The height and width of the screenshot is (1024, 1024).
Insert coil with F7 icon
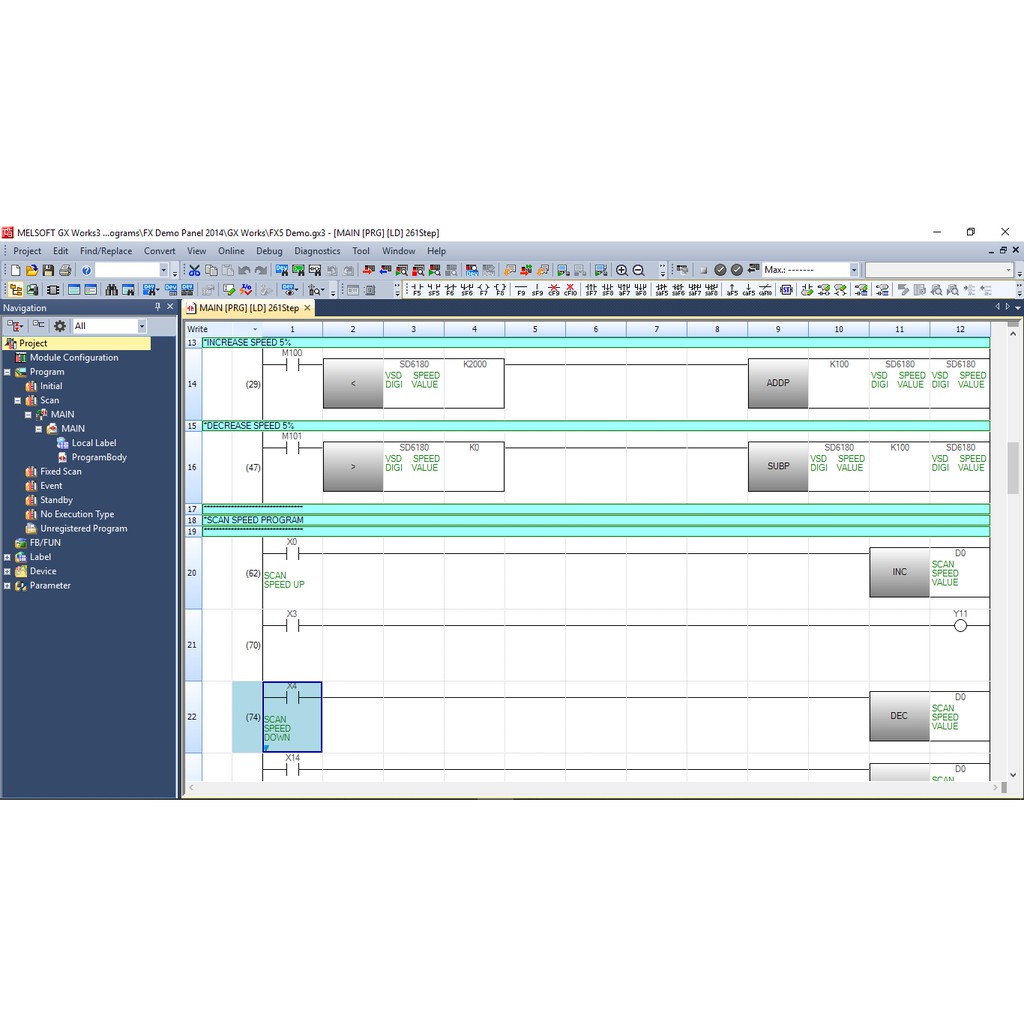(483, 289)
